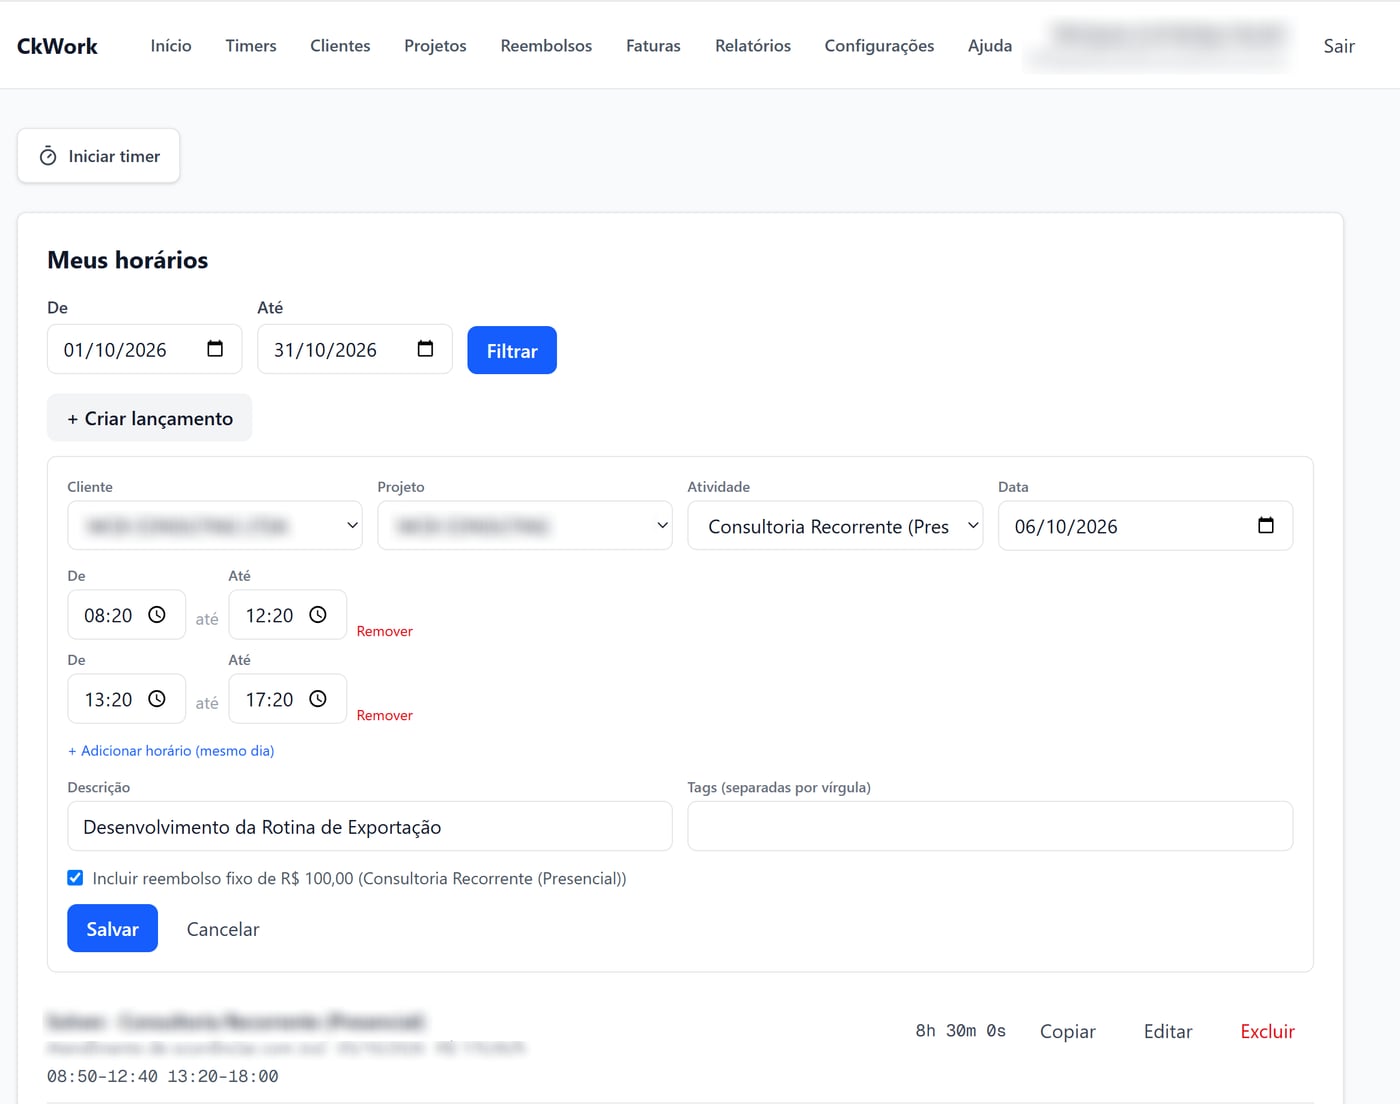Click the Criar lançamento button
This screenshot has width=1400, height=1104.
(x=150, y=418)
